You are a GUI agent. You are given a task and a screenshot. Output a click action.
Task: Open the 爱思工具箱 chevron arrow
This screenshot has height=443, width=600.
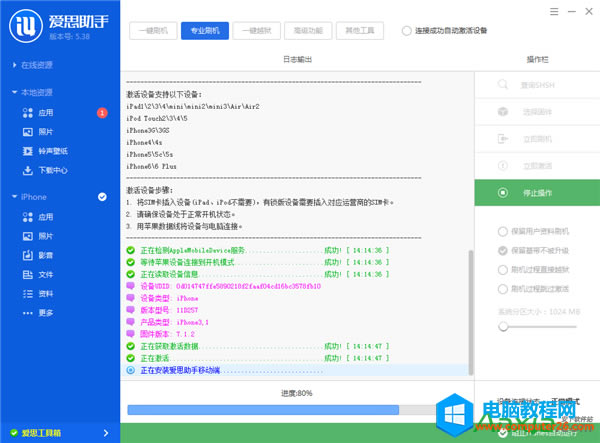tap(106, 433)
